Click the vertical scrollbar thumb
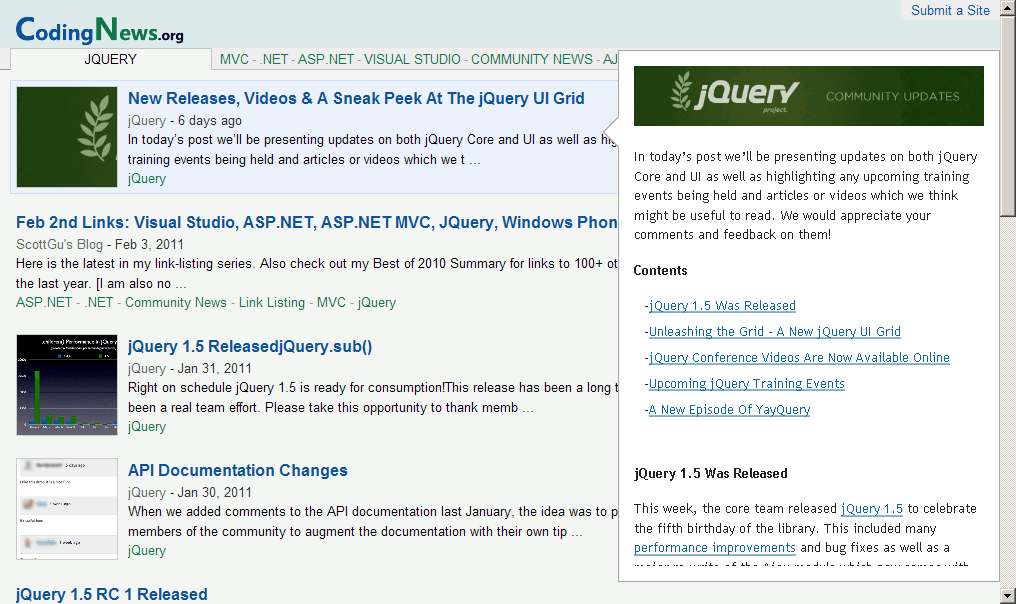 (x=1008, y=117)
